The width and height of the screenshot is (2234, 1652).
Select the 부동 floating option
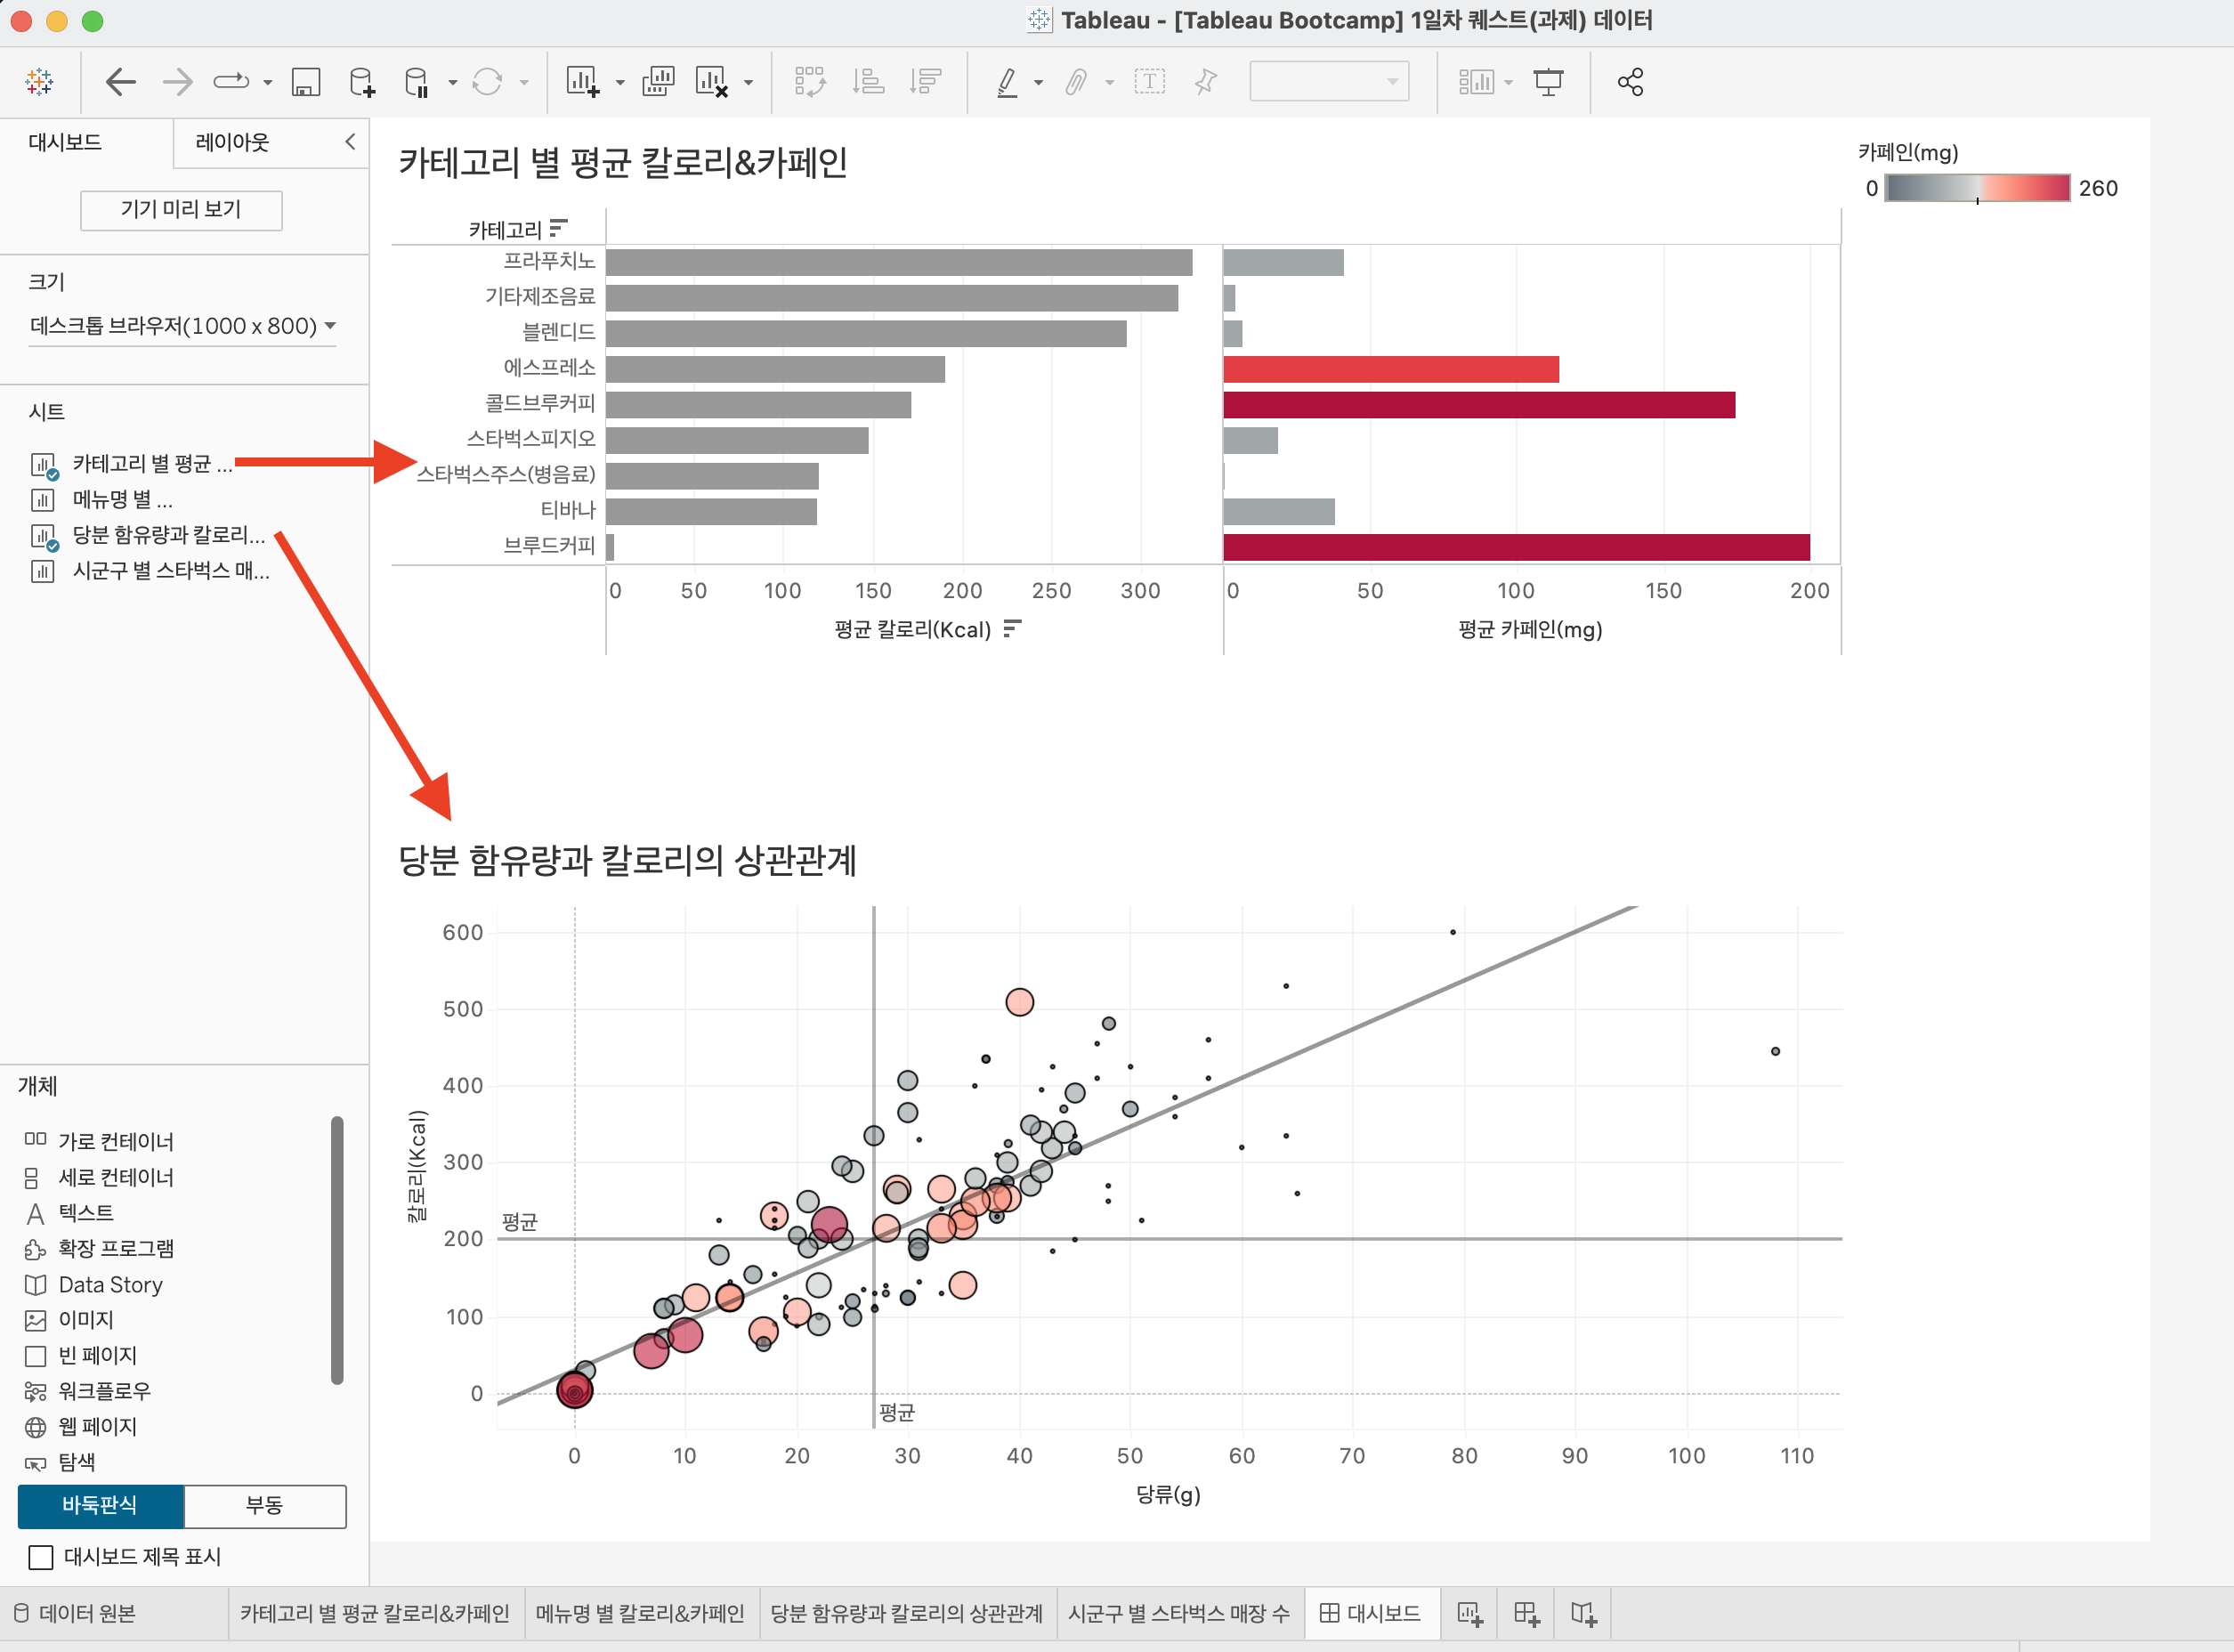[265, 1505]
